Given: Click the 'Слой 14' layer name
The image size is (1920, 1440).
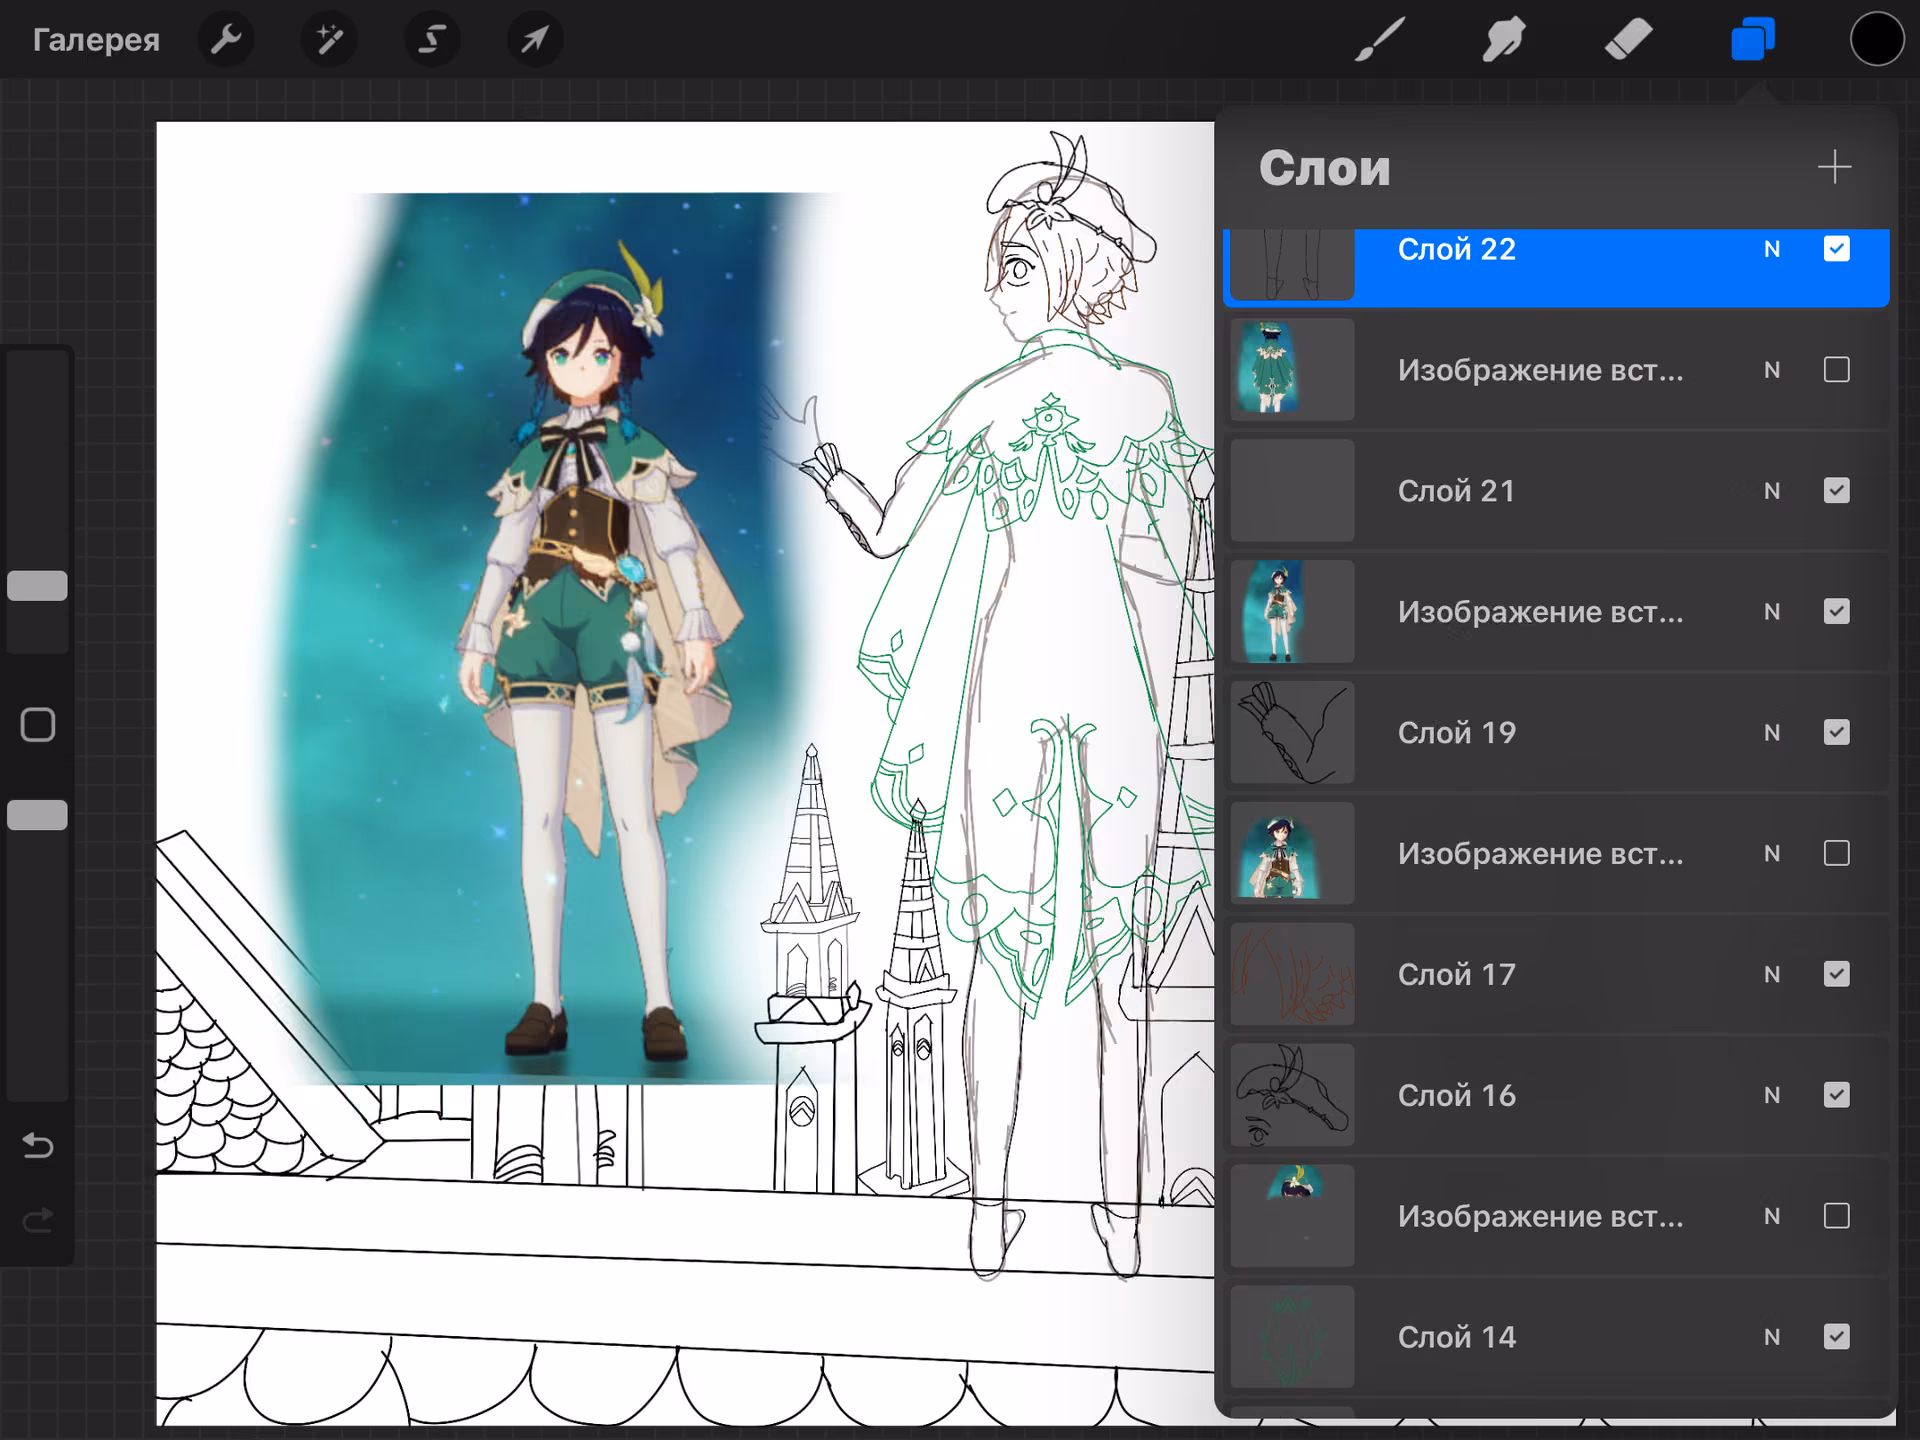Looking at the screenshot, I should click(x=1457, y=1338).
